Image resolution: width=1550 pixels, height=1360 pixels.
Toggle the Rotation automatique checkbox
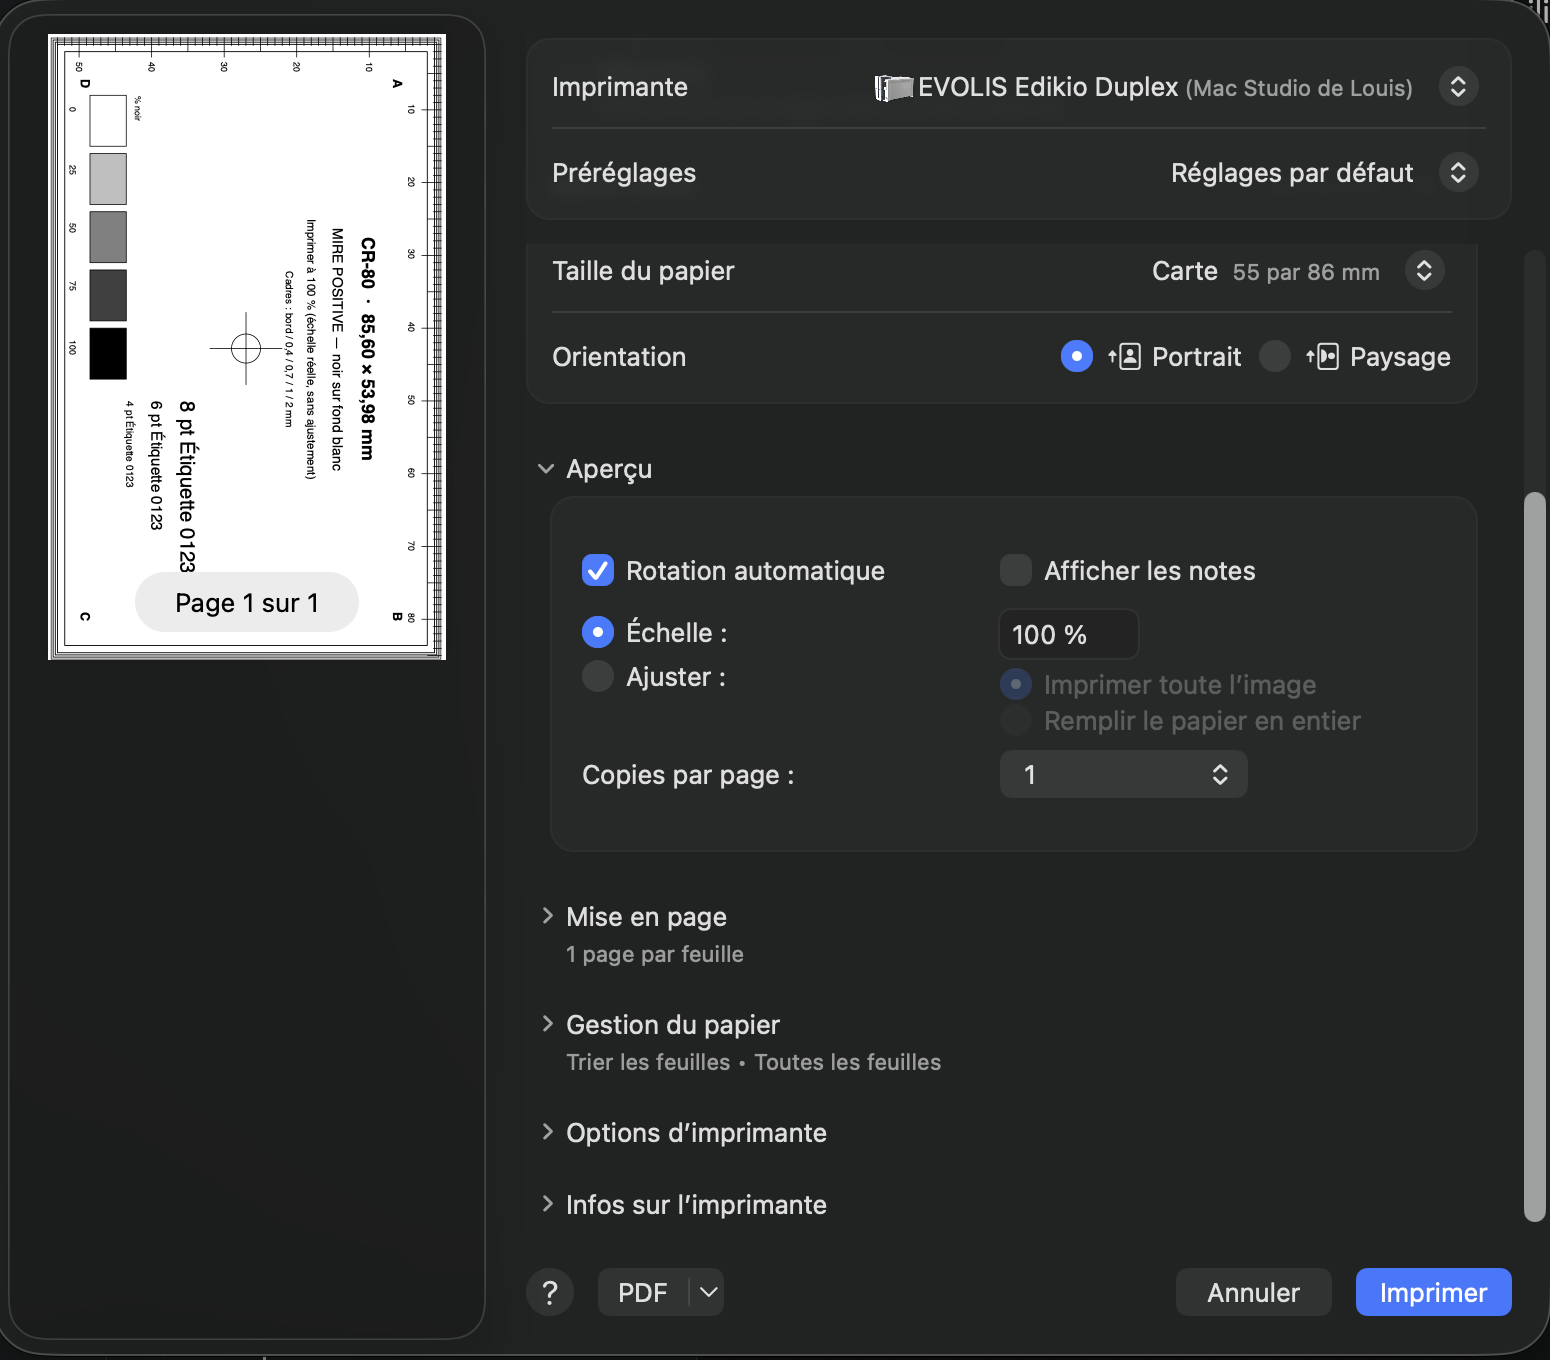point(598,571)
